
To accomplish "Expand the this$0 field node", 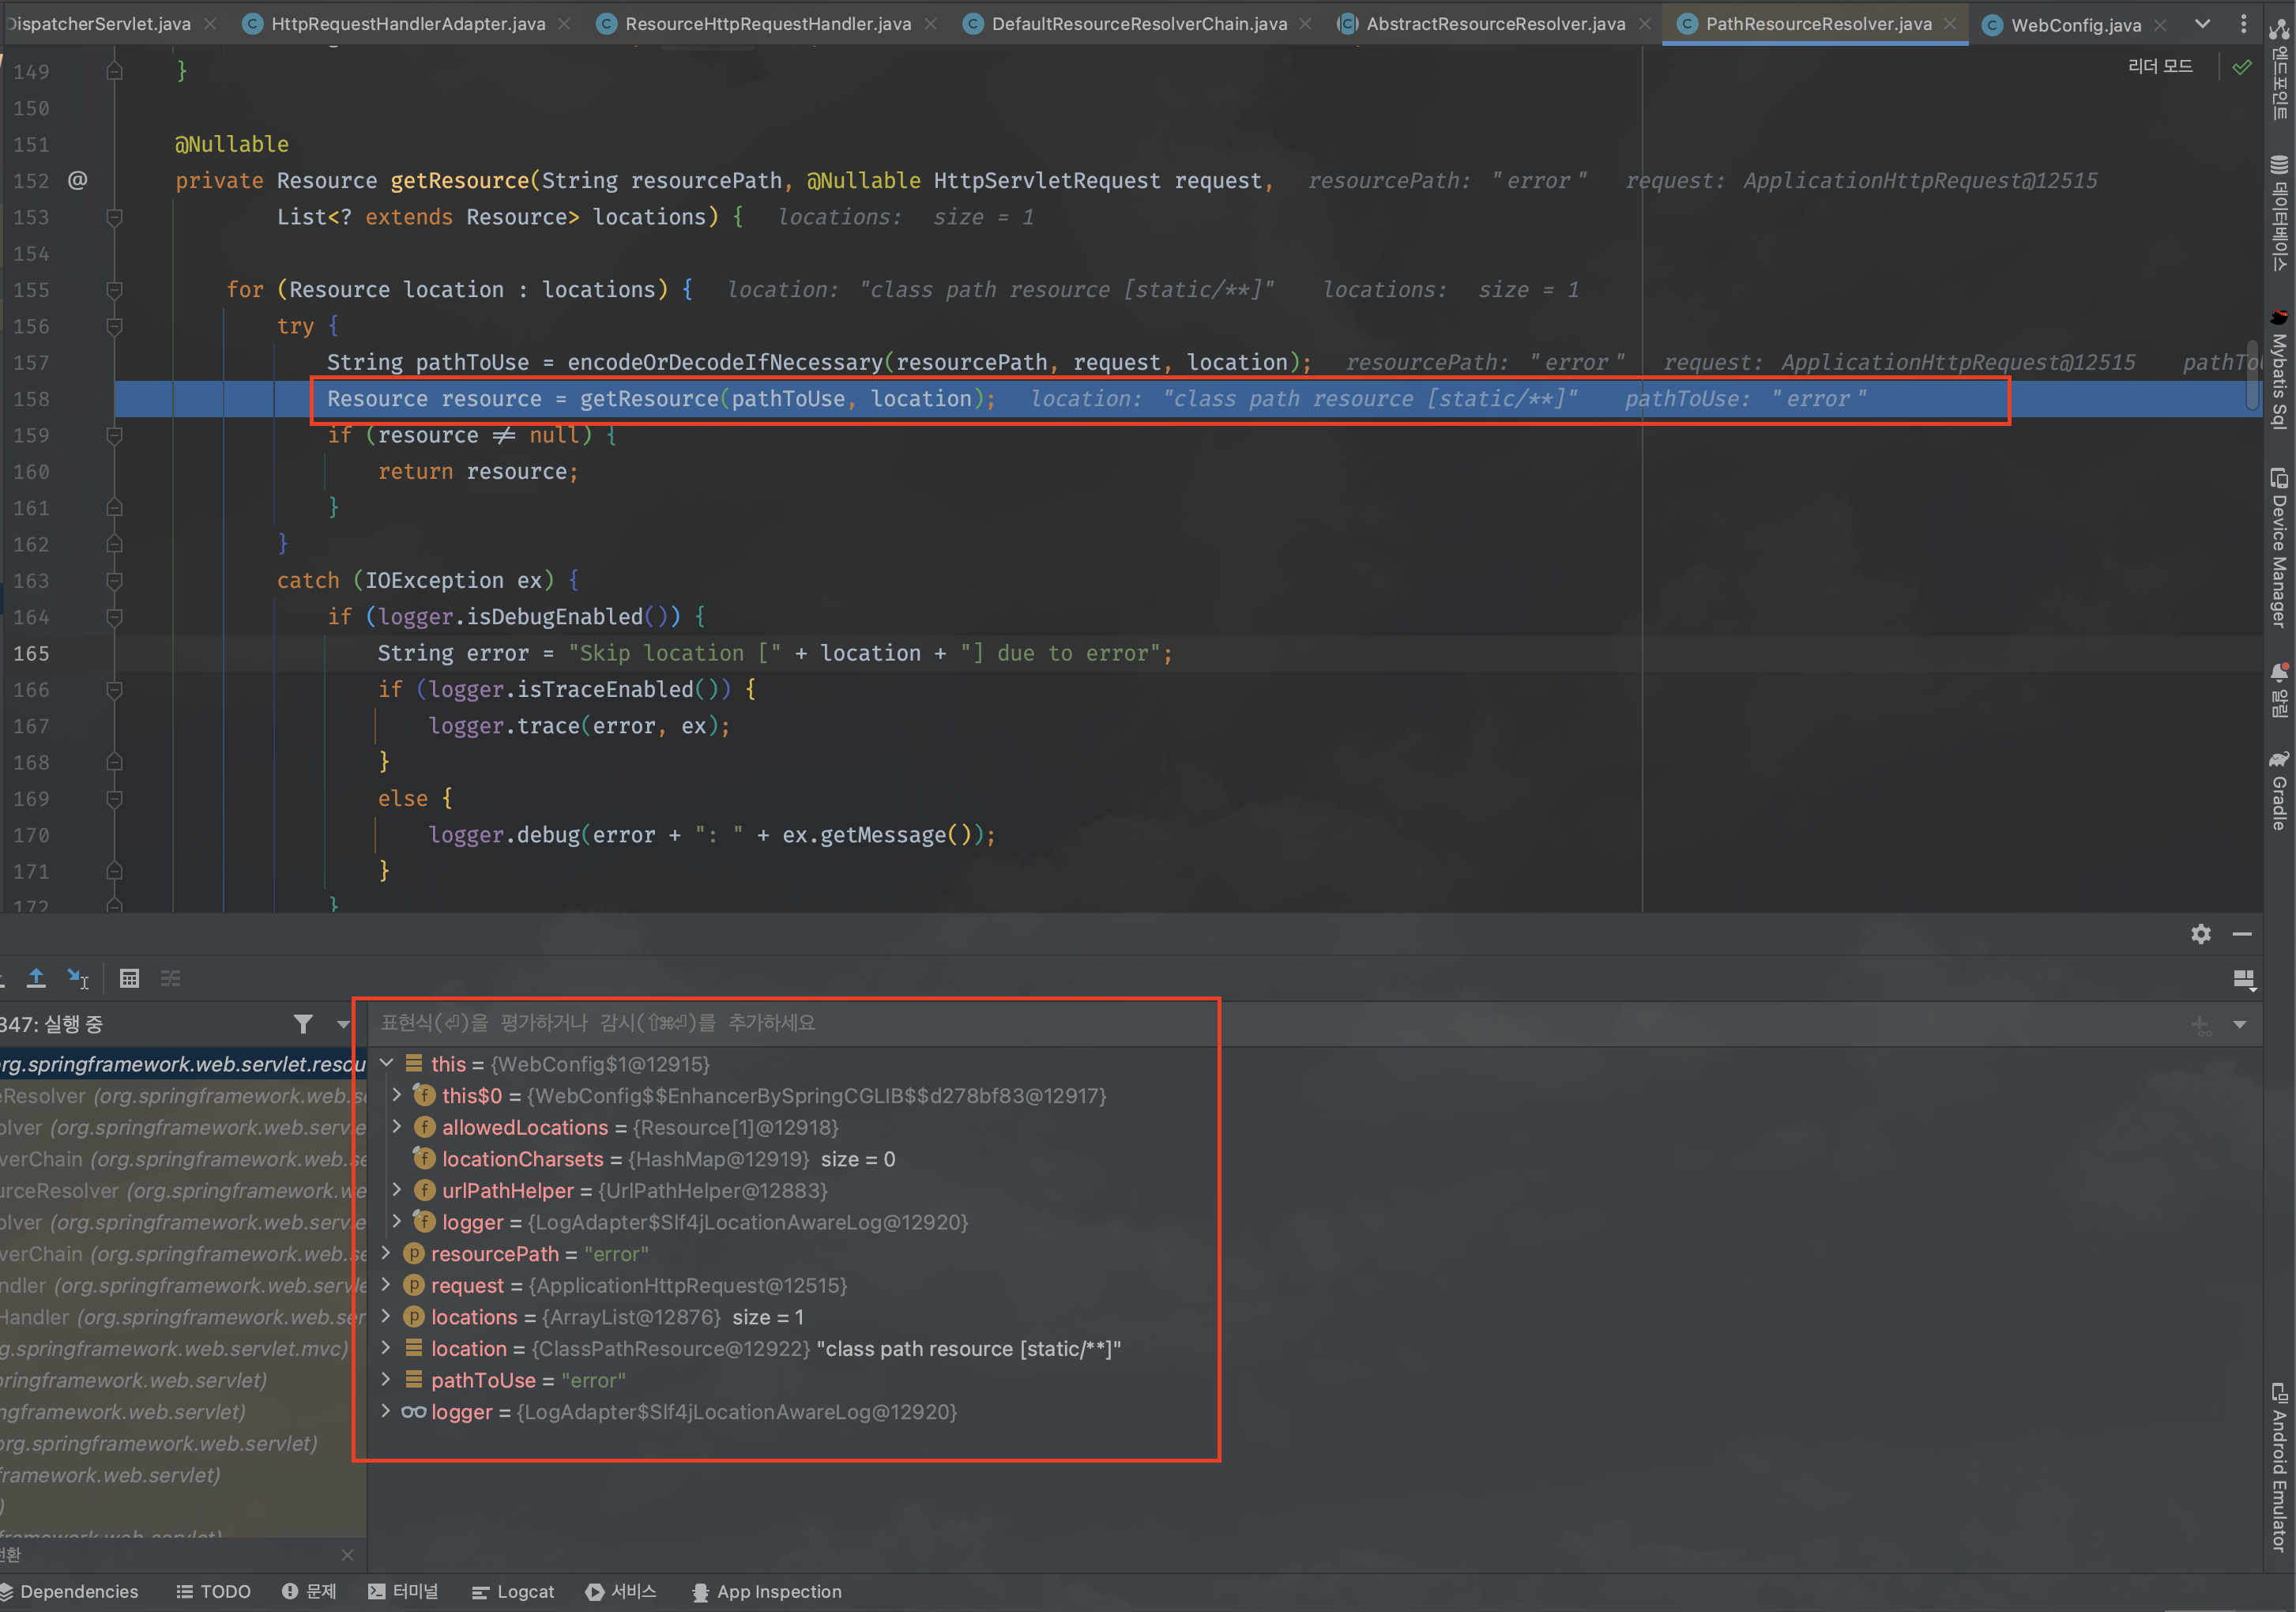I will coord(397,1095).
